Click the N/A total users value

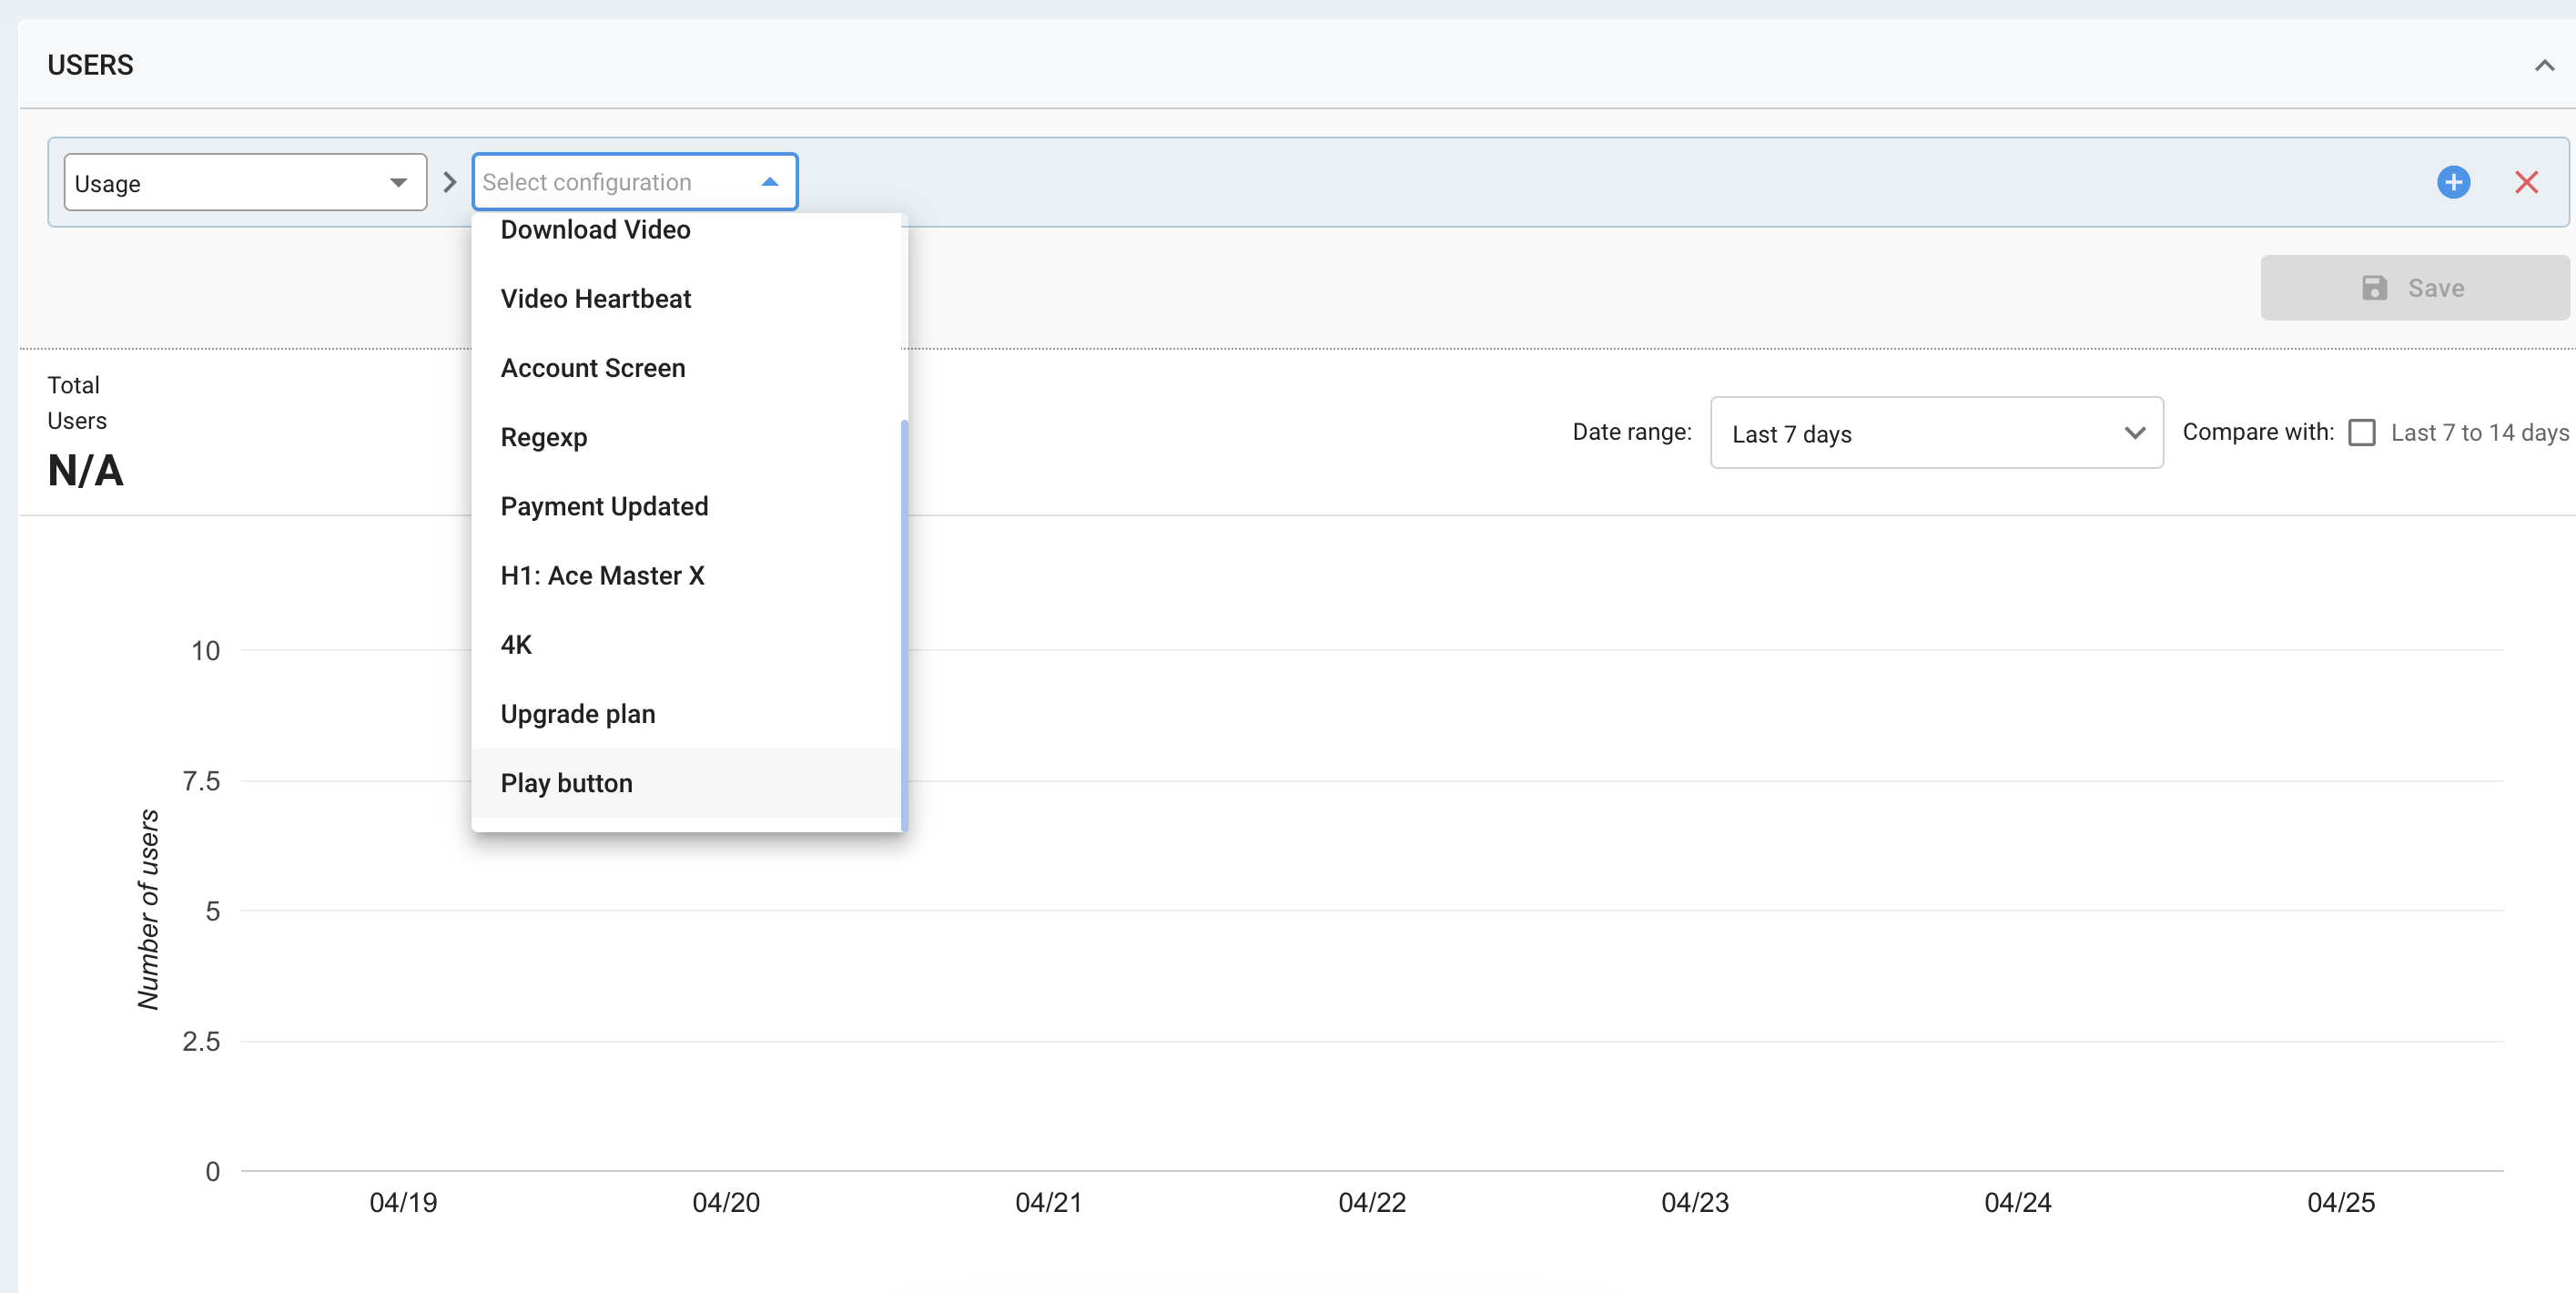coord(86,470)
